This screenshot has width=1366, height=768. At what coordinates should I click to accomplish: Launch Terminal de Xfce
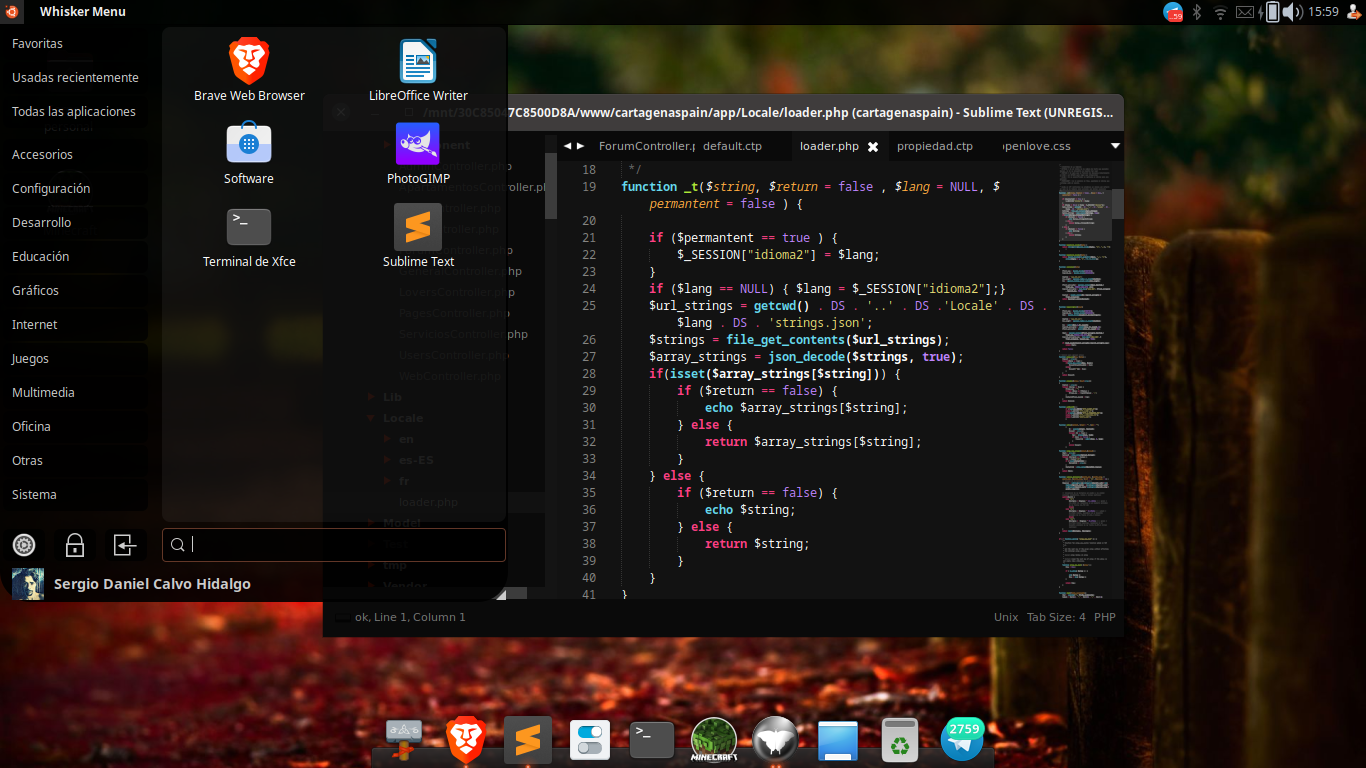click(248, 227)
